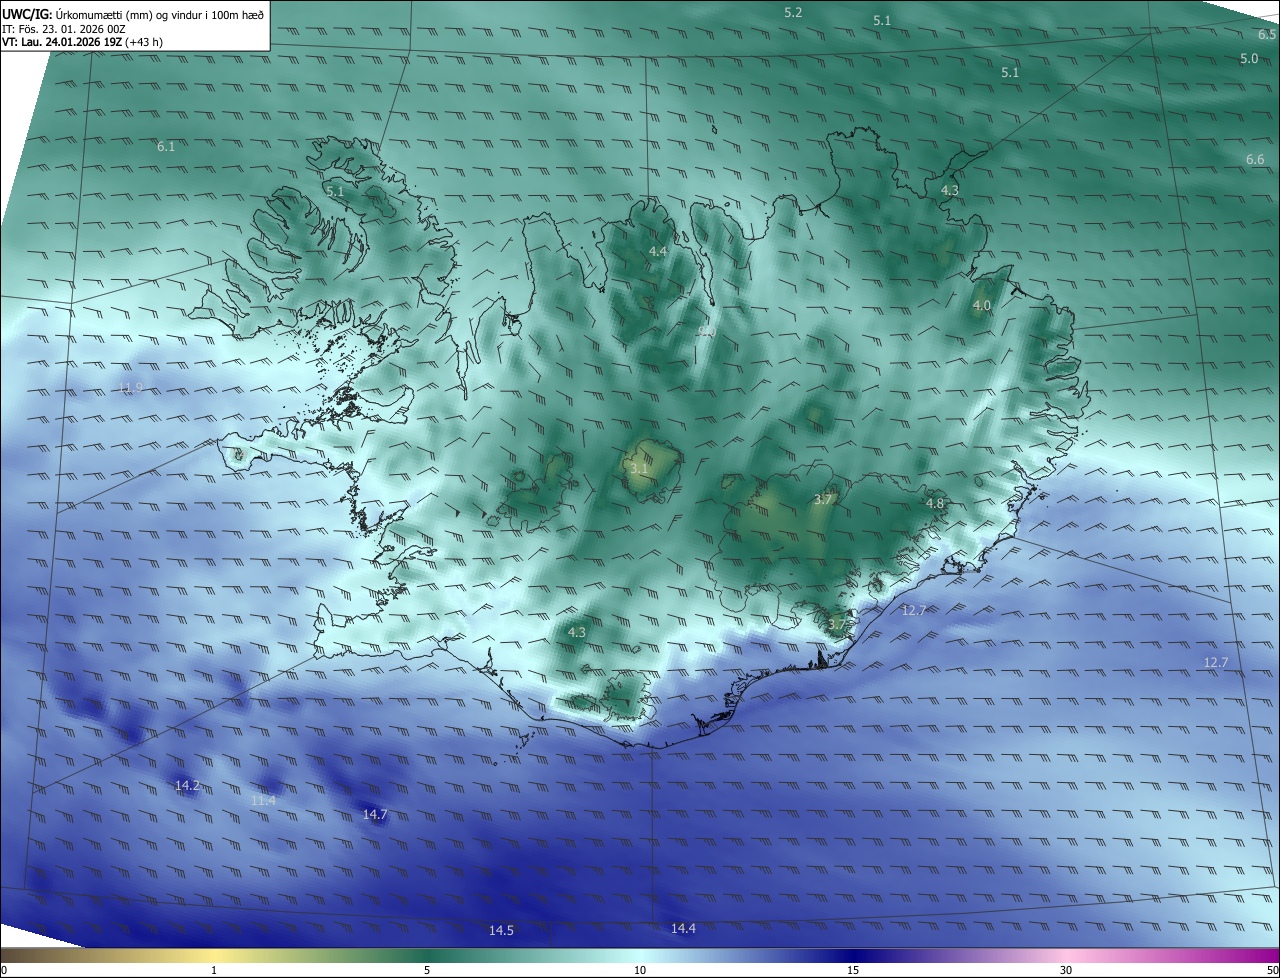Click the 6.5 value label

(1267, 35)
